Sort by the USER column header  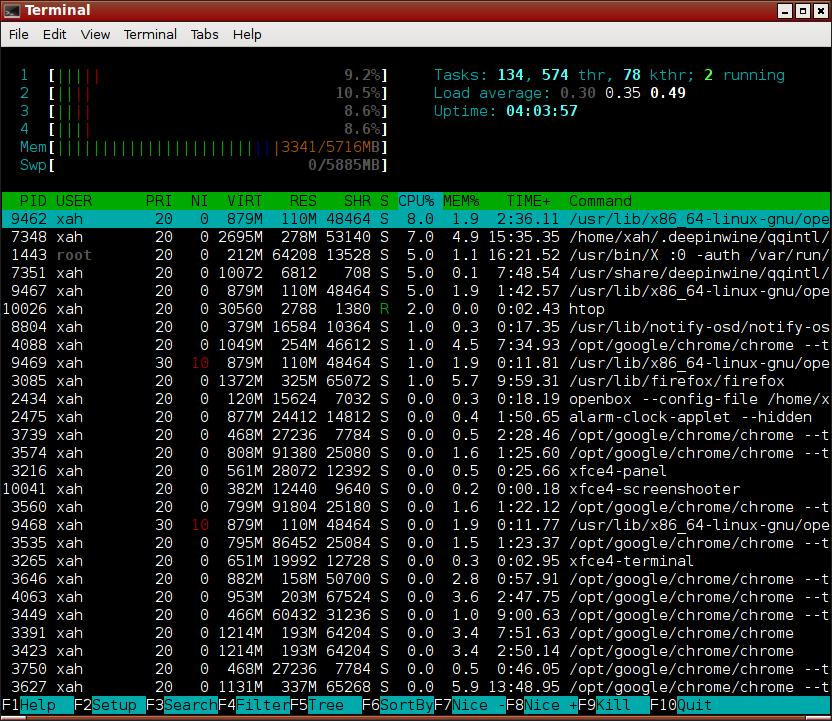(74, 201)
